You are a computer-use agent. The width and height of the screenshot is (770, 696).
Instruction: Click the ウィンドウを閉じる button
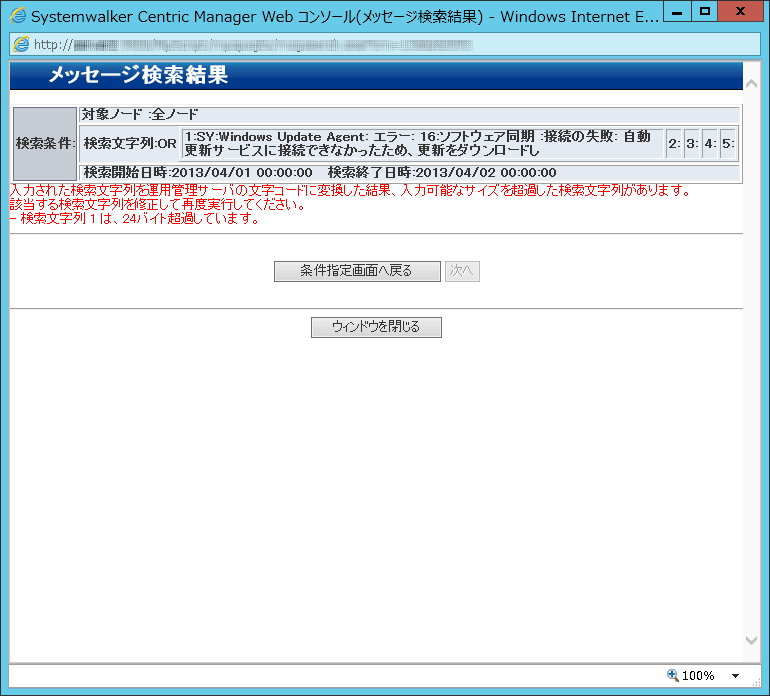point(376,327)
